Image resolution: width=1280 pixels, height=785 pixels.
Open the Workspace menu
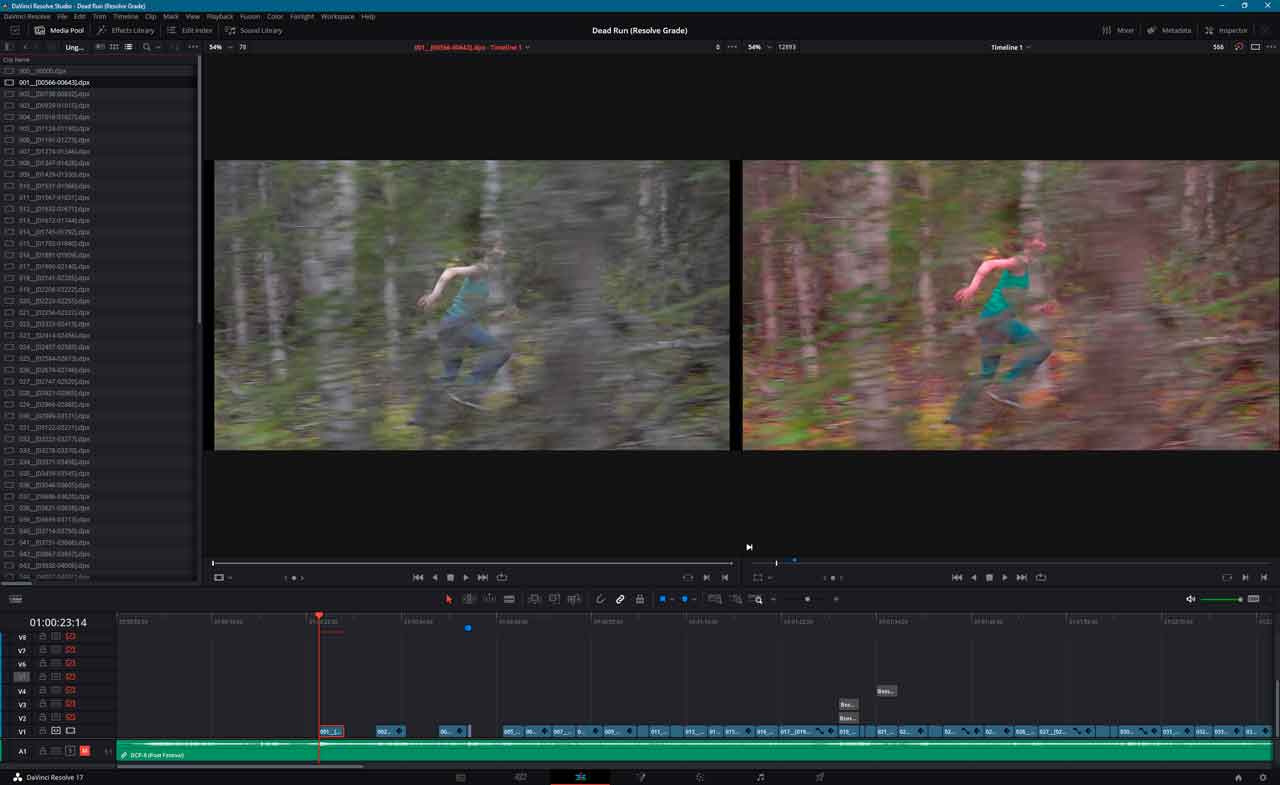(x=338, y=17)
